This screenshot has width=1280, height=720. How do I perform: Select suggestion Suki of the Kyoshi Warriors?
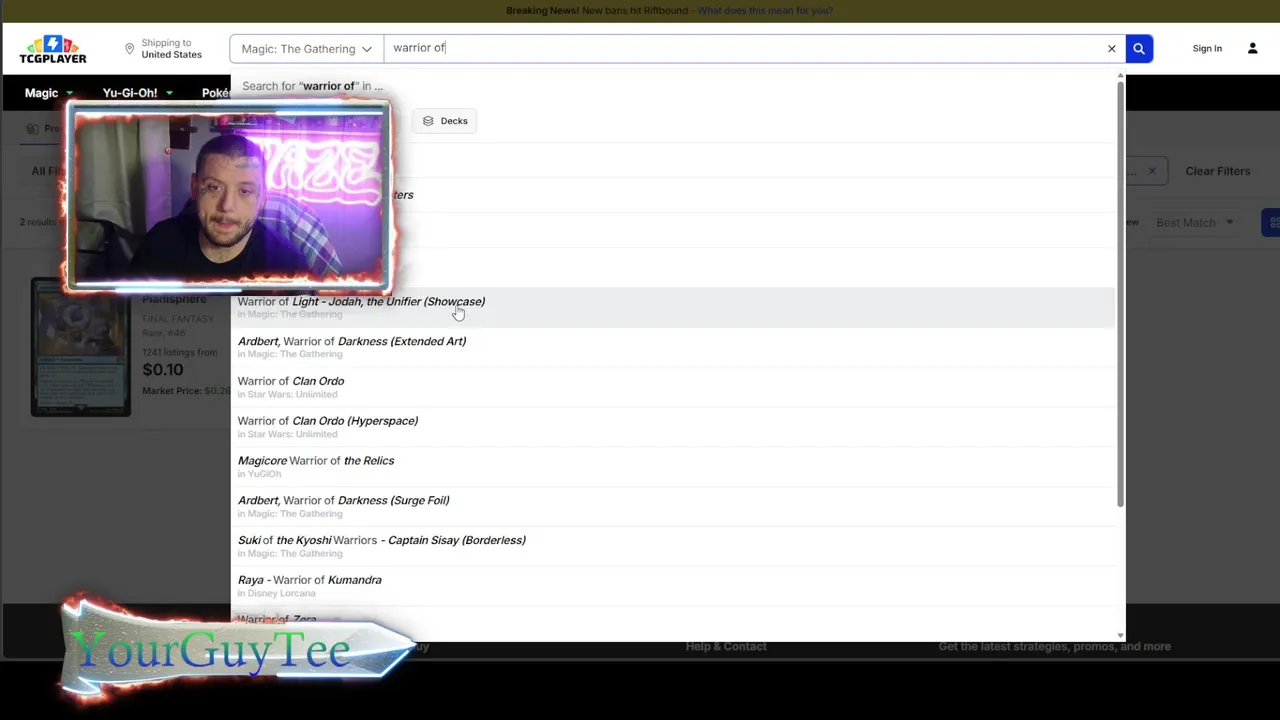tap(673, 546)
